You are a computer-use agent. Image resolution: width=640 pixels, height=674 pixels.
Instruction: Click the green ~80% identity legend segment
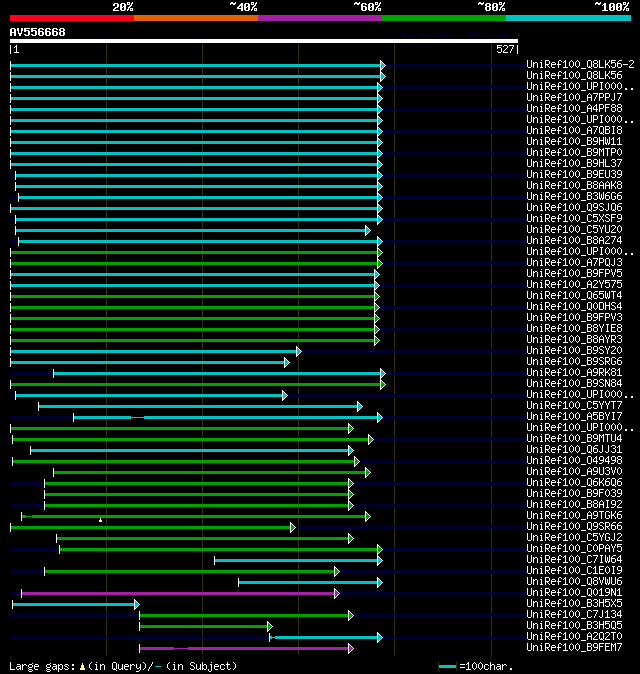click(444, 18)
